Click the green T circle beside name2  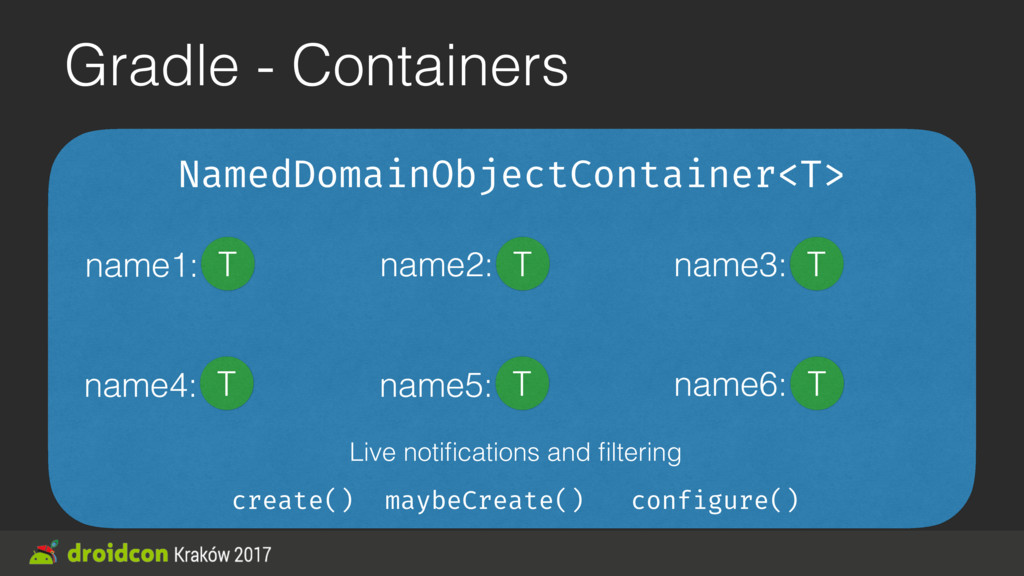pos(522,264)
